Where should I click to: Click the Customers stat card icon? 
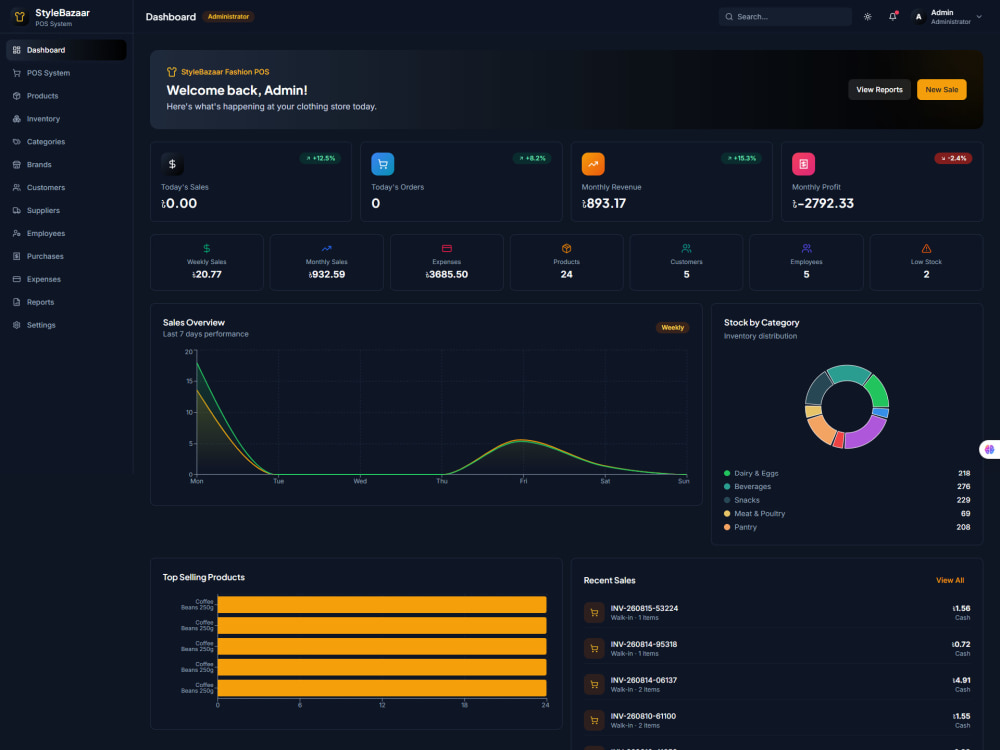tap(686, 249)
